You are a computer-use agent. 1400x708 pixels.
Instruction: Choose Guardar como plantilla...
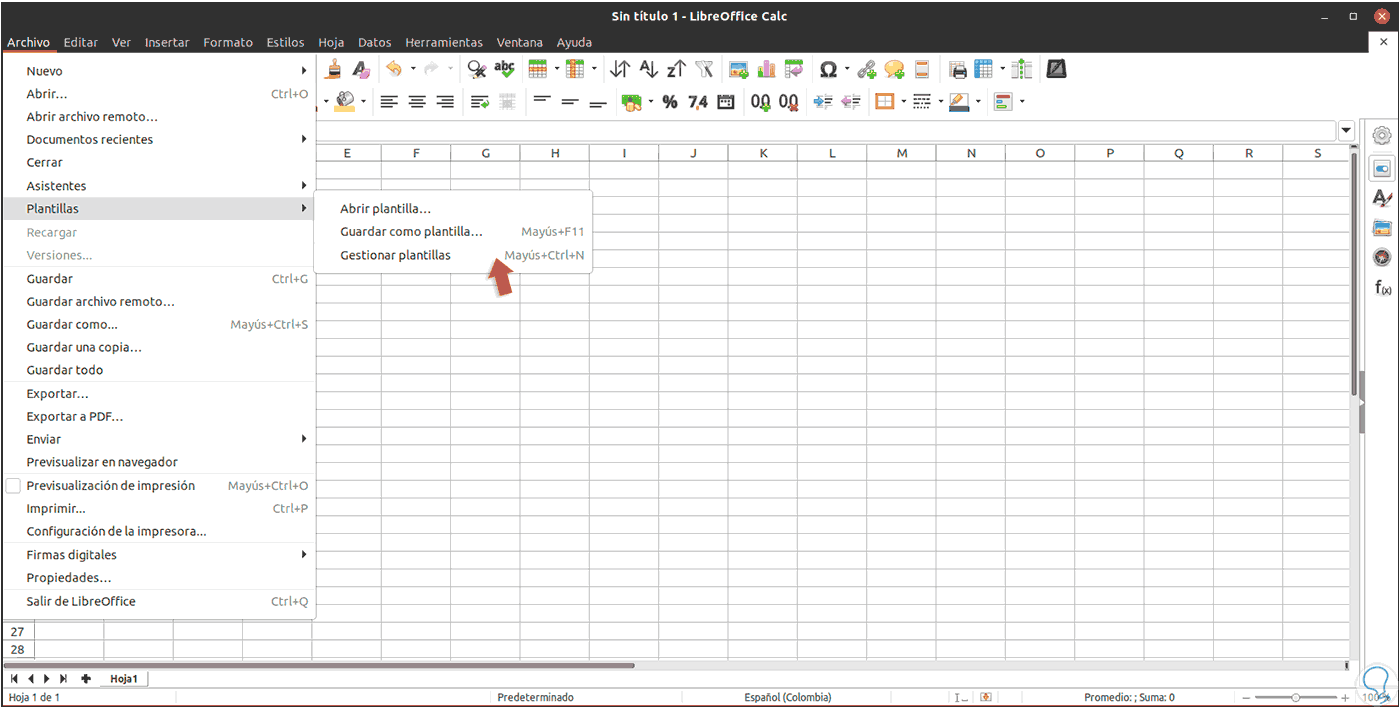coord(411,232)
